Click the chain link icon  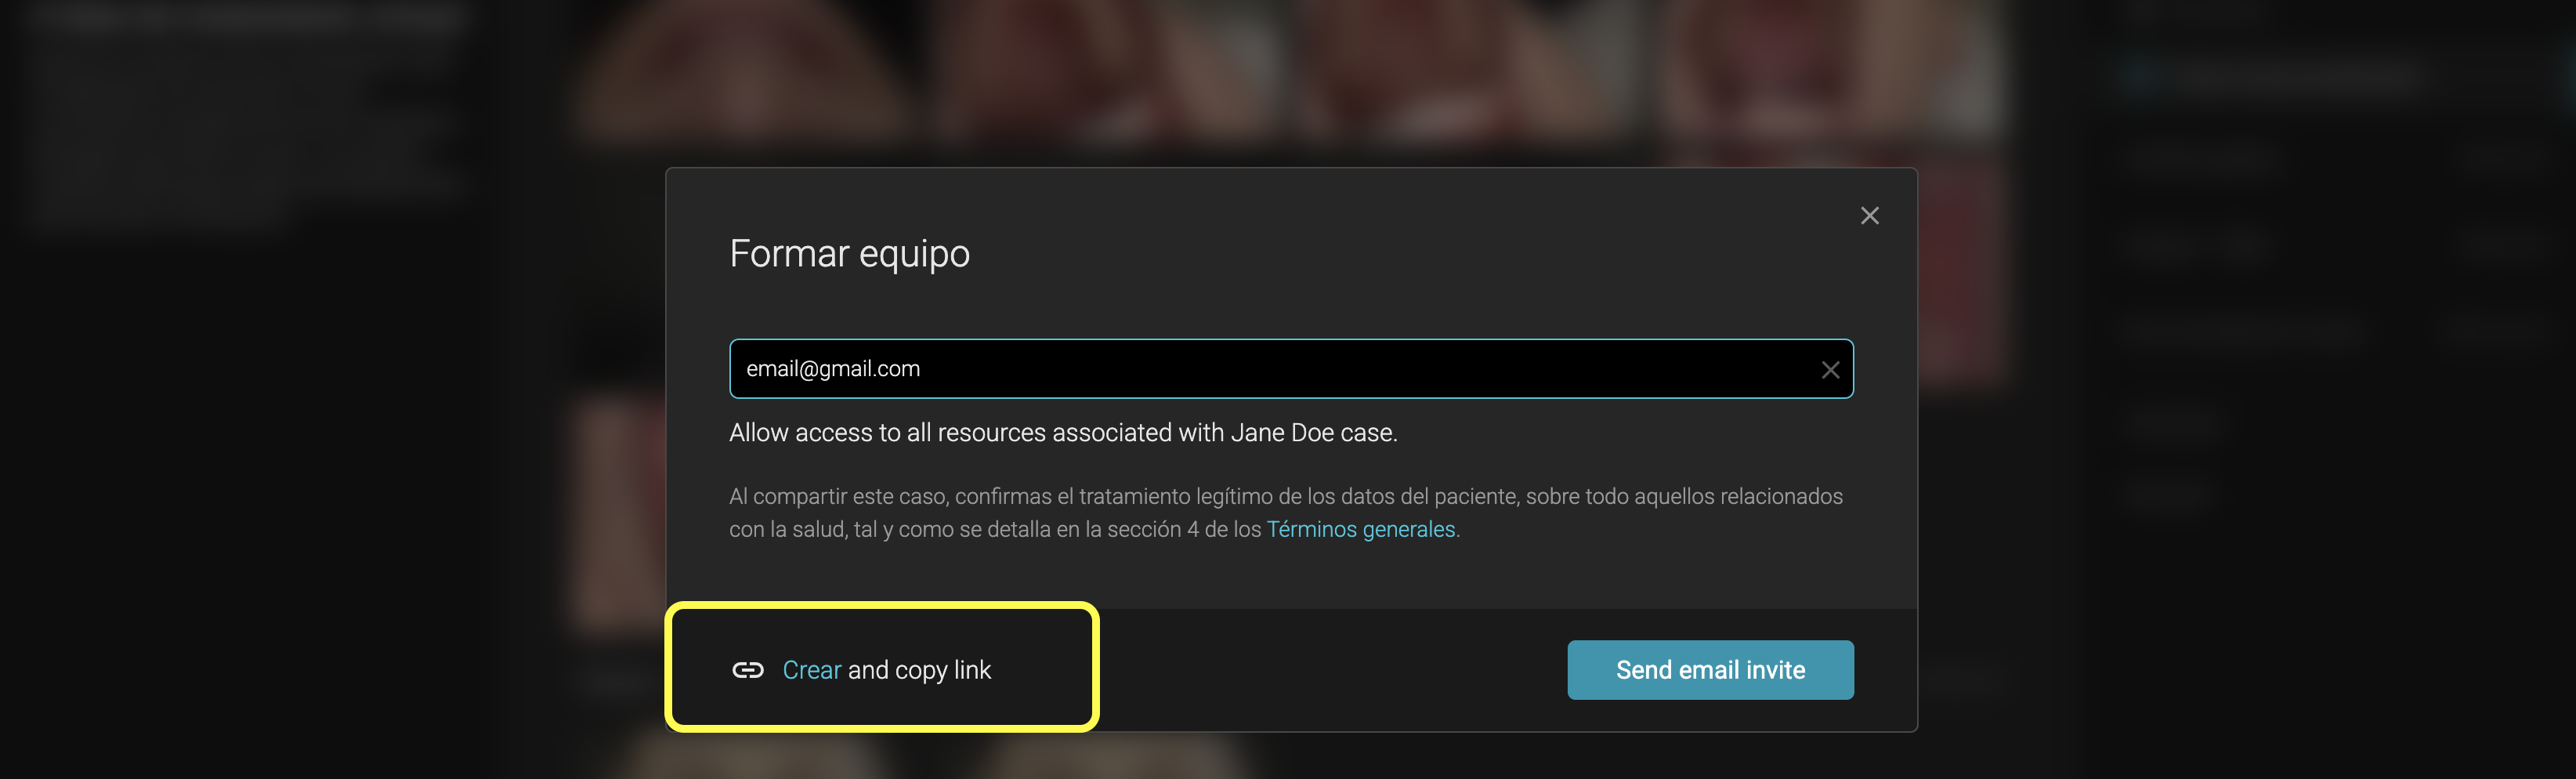click(x=747, y=670)
